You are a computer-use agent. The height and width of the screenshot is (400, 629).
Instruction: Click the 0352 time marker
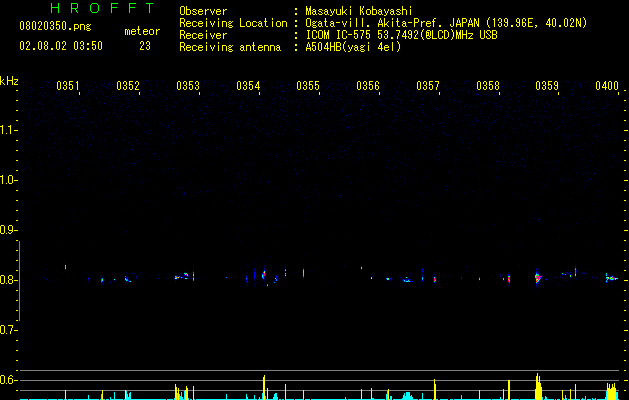click(128, 86)
